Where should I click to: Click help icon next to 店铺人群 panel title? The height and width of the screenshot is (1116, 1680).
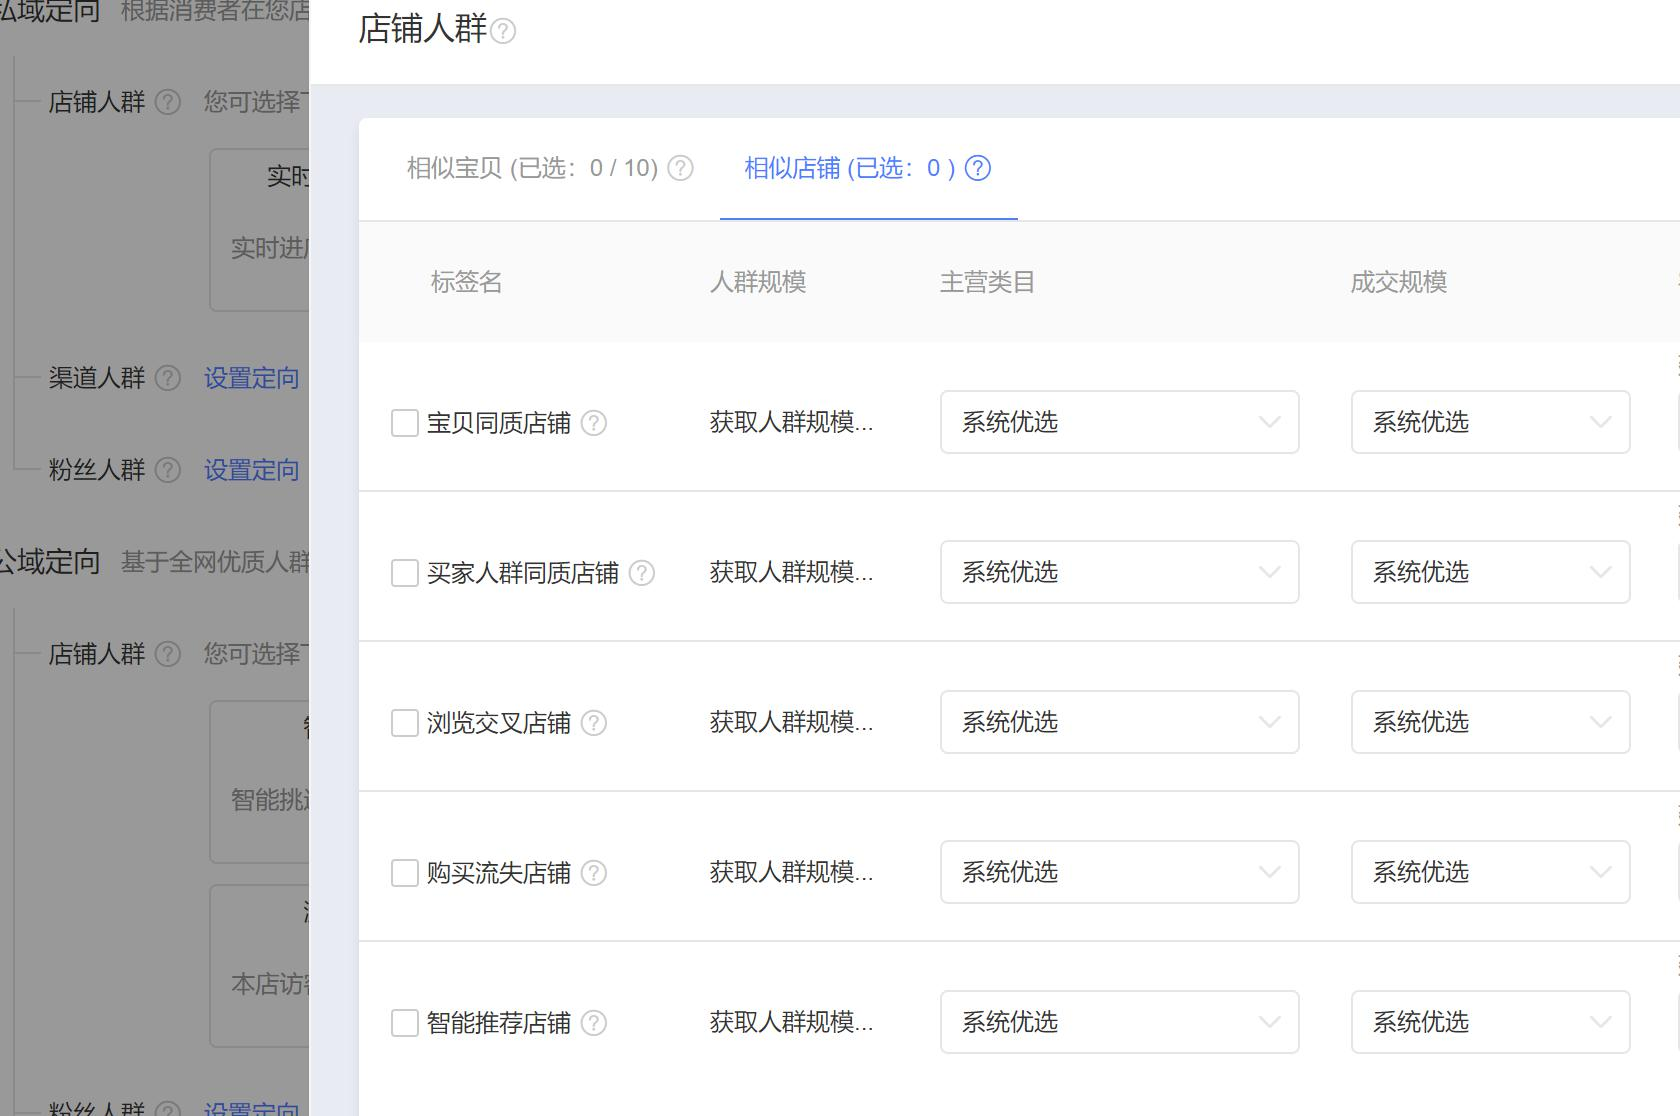(504, 32)
